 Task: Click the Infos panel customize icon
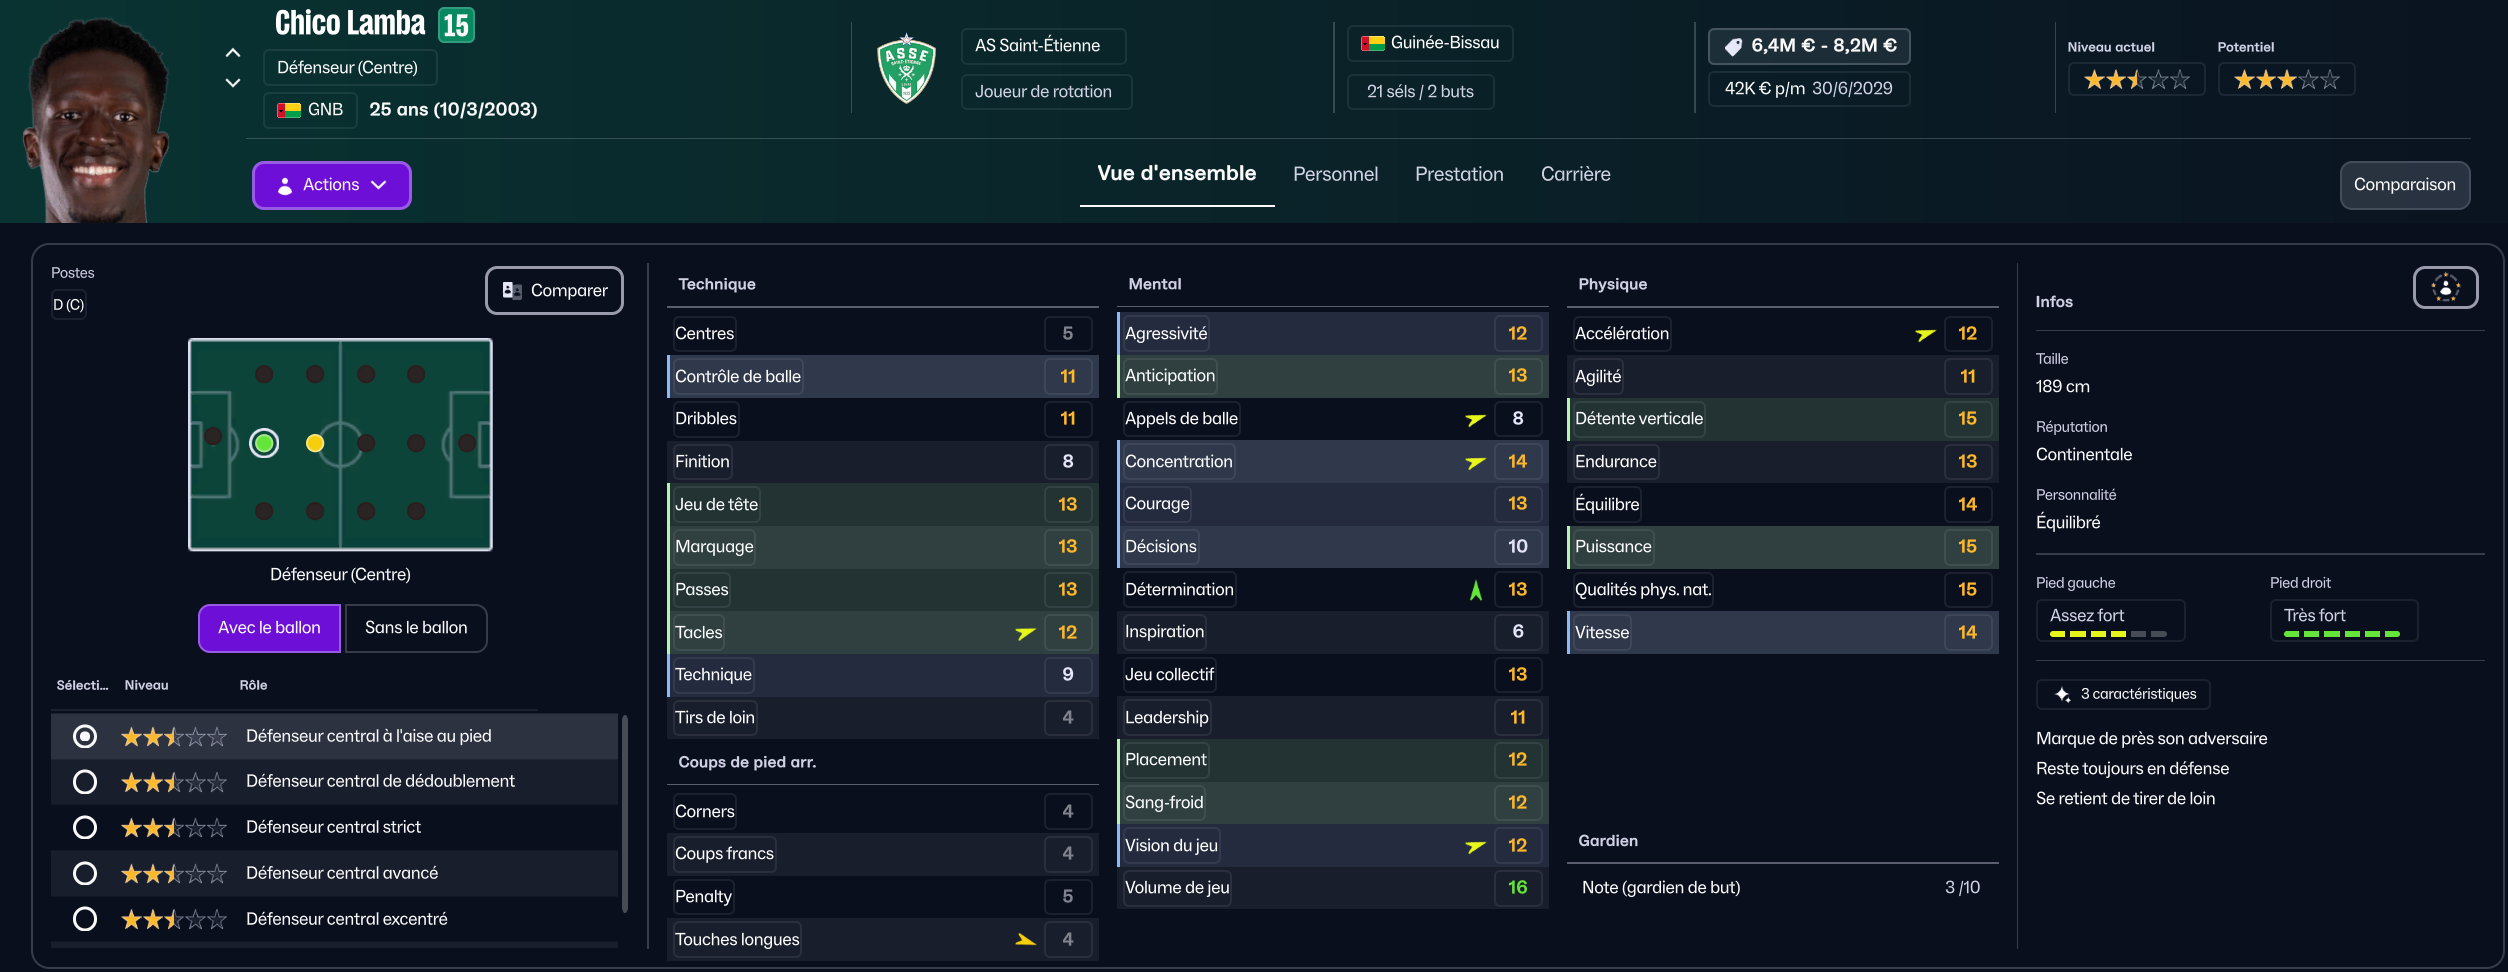[2445, 288]
